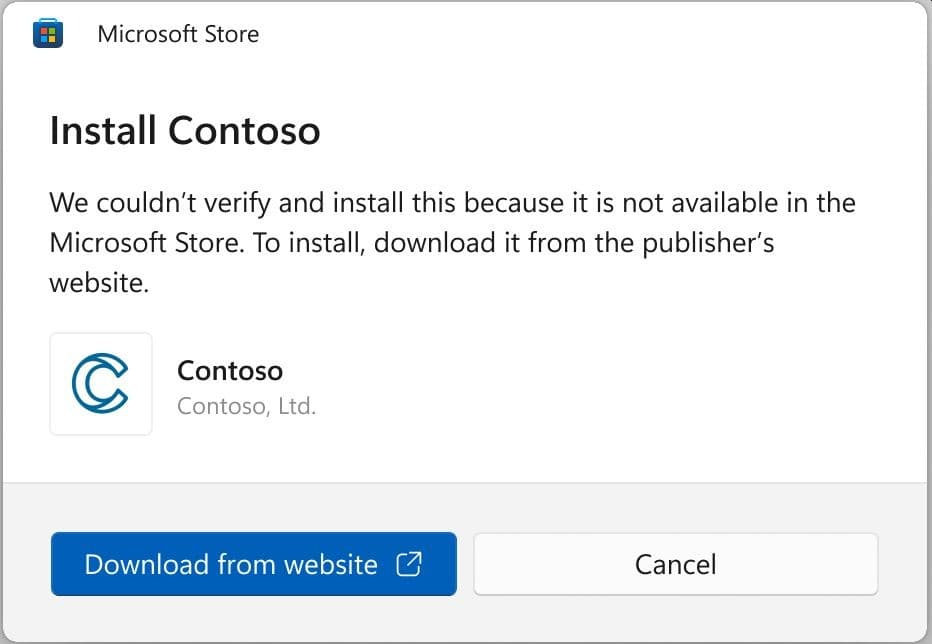
Task: Click the briefcase-shaped Store glyph
Action: pyautogui.click(x=49, y=33)
